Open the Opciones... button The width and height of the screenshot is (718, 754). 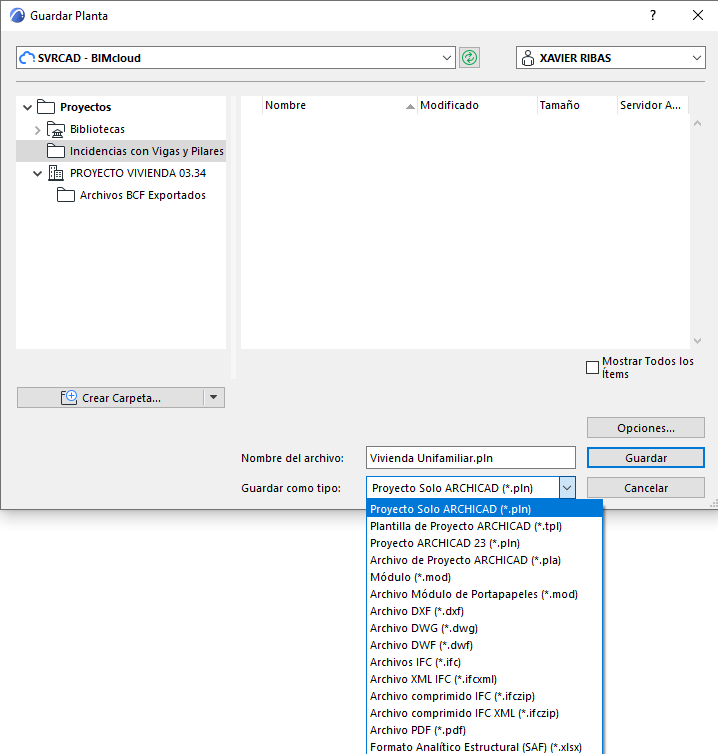645,428
